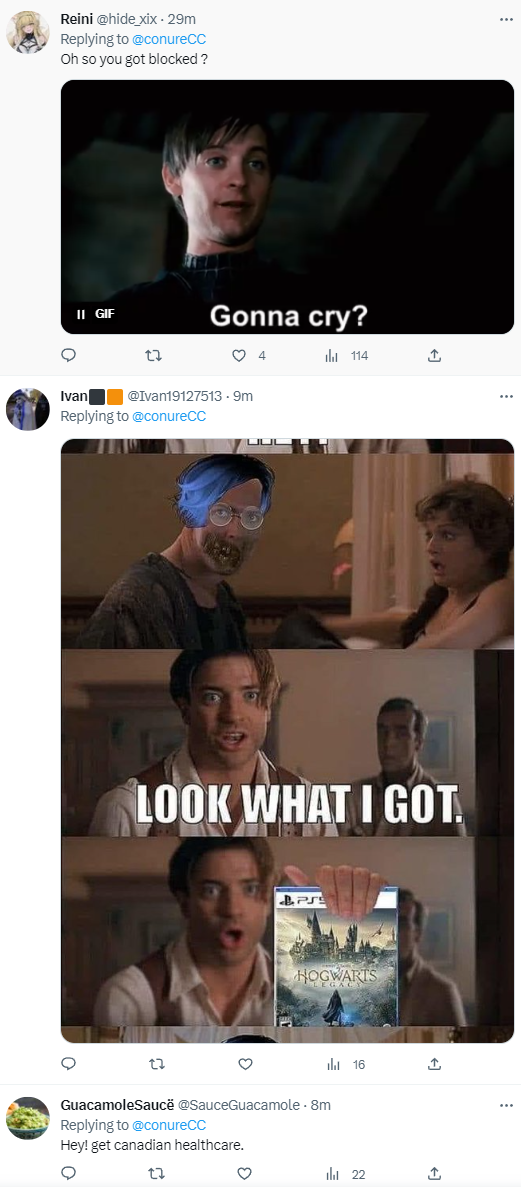Screen dimensions: 521x1187
Task: Share Reini's tweet with share icon
Action: click(435, 355)
